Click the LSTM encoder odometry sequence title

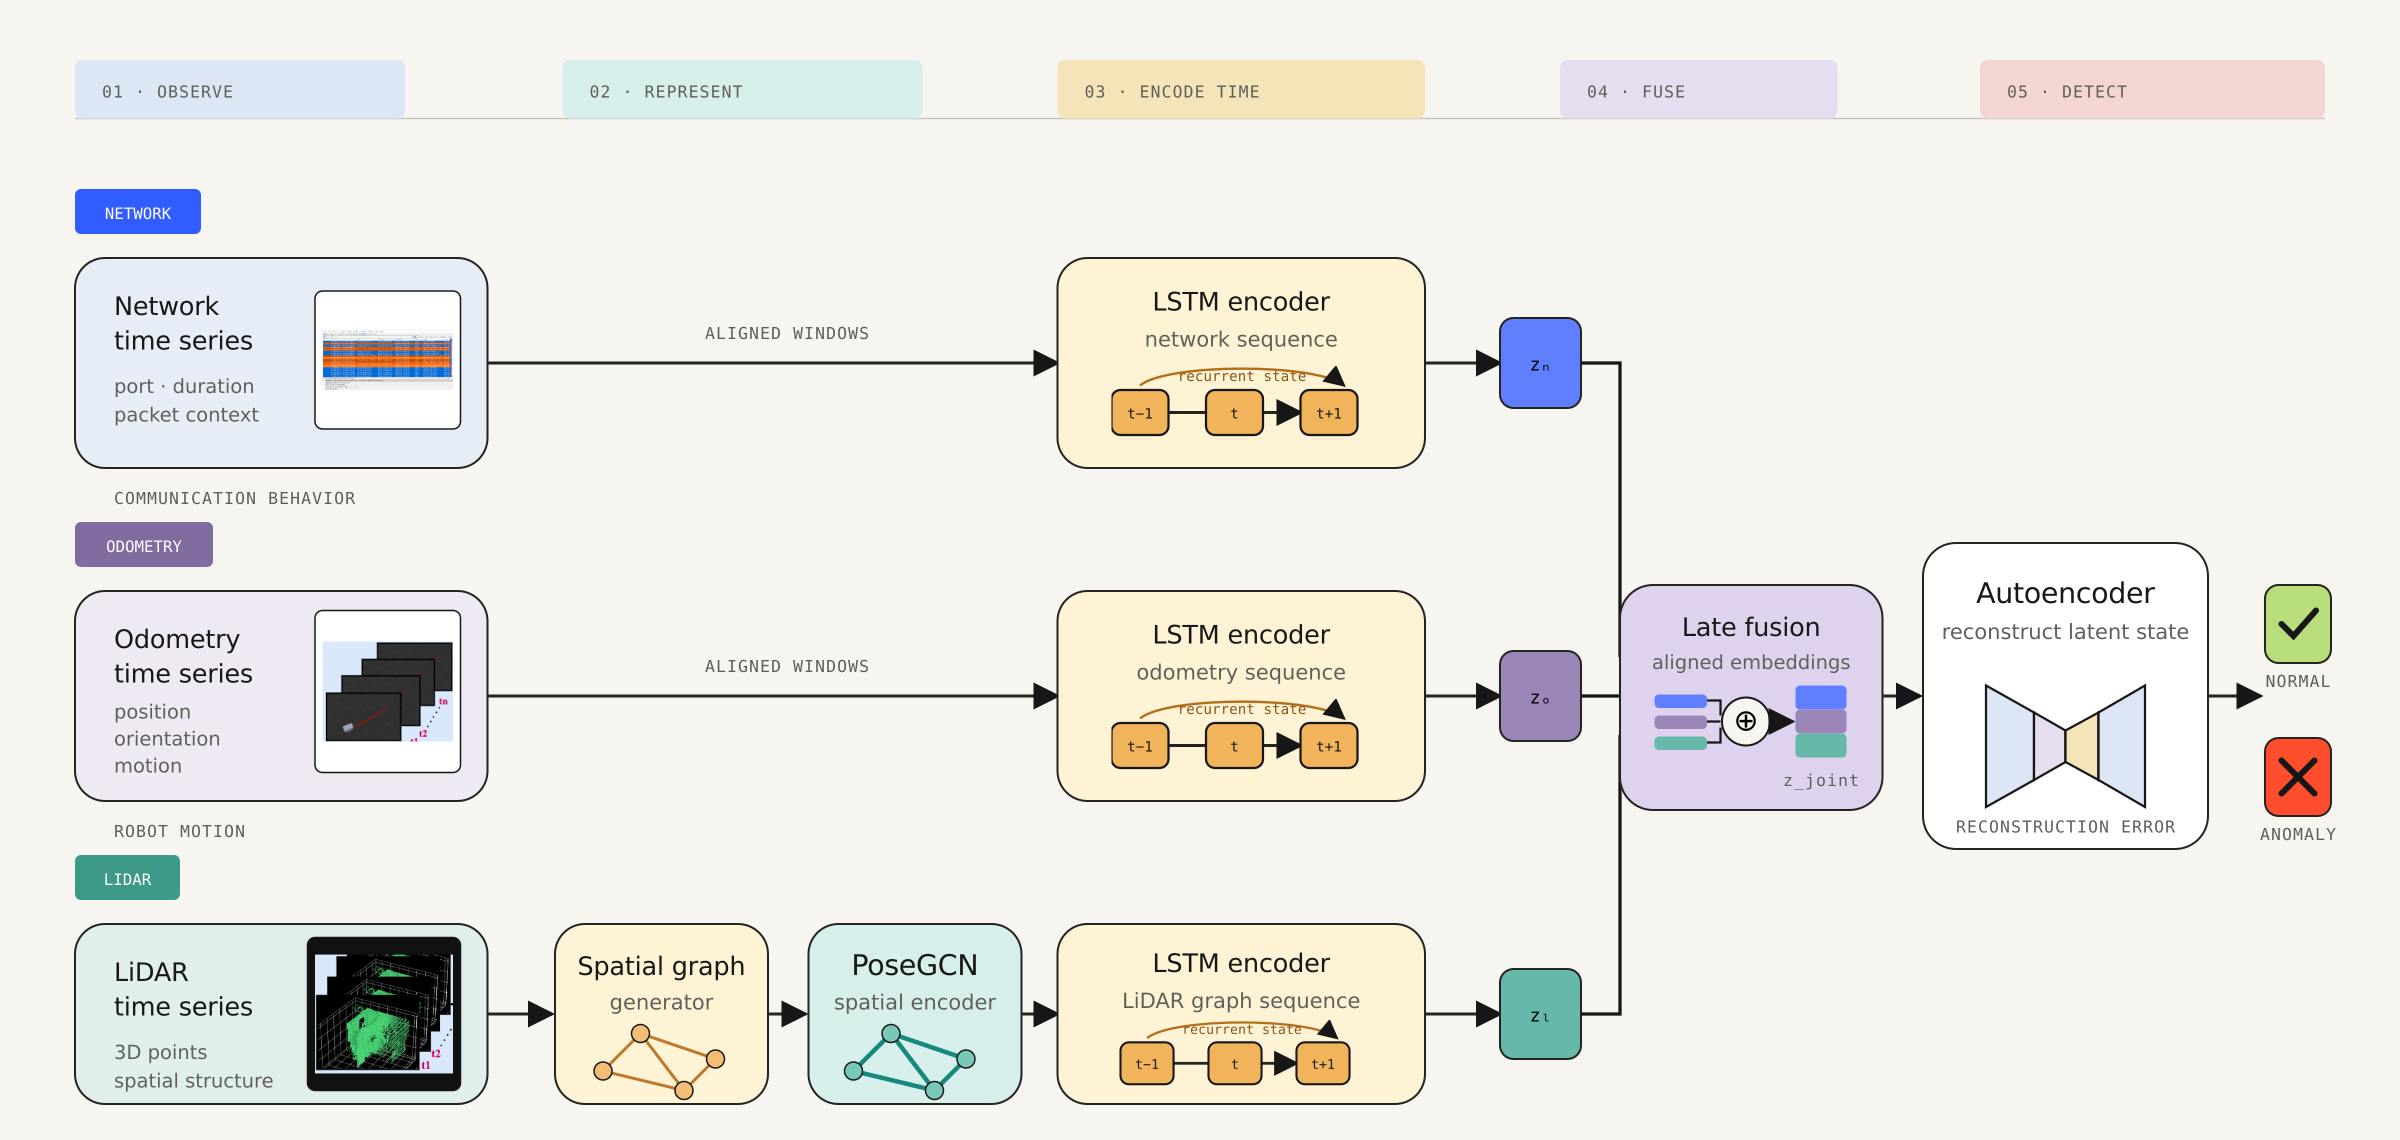(1241, 652)
